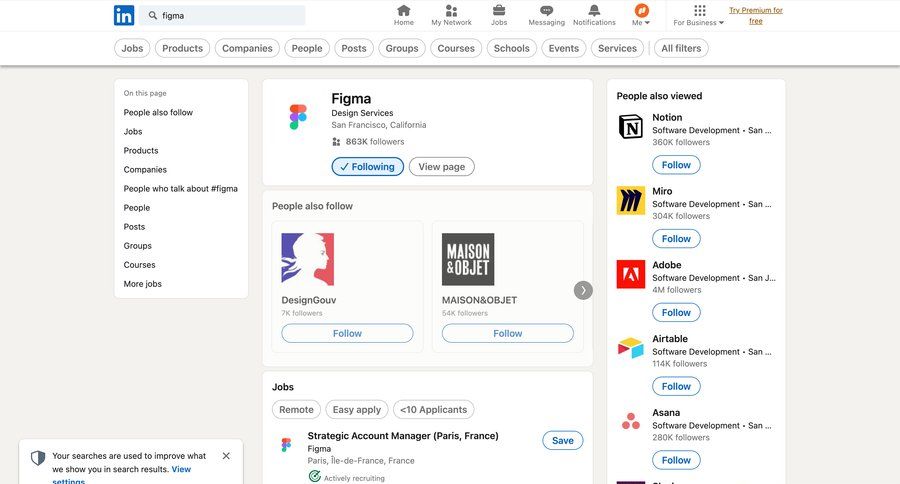Open the DesignGouv logo thumbnail
This screenshot has width=900, height=484.
pyautogui.click(x=308, y=259)
